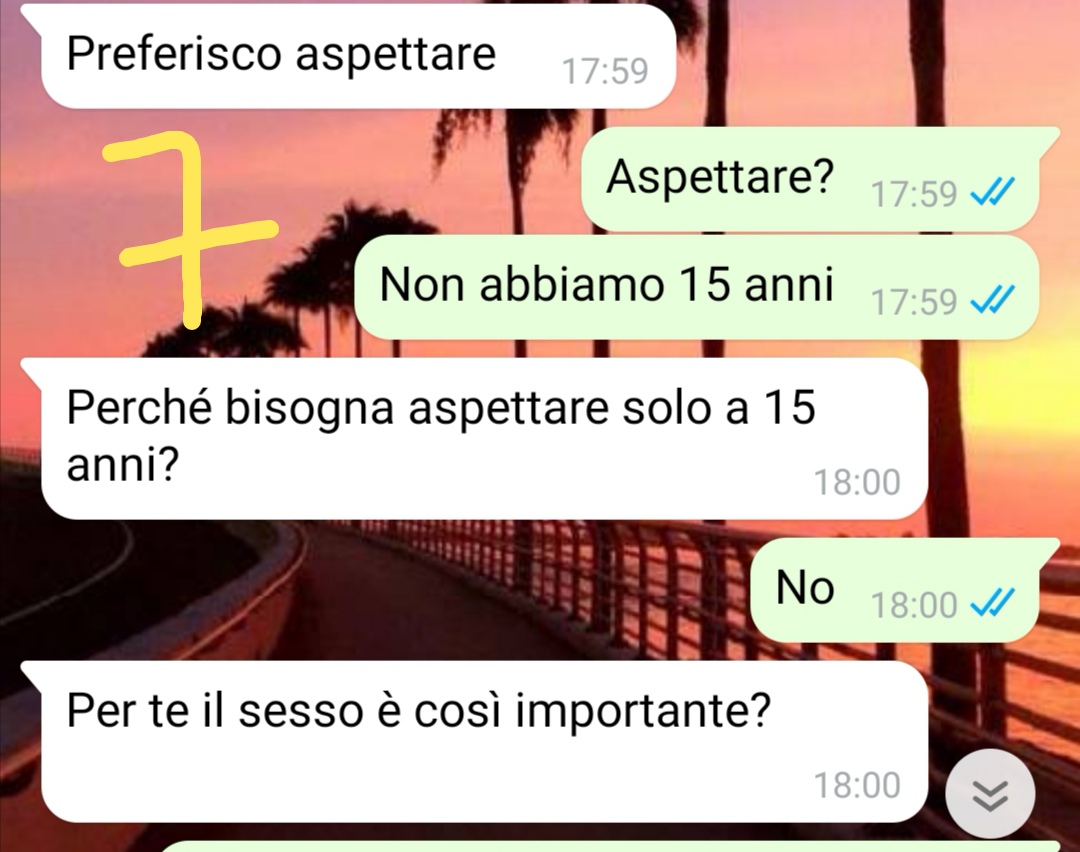Select the 'Non abbiamo 15 anni' bubble
1080x852 pixels.
696,287
